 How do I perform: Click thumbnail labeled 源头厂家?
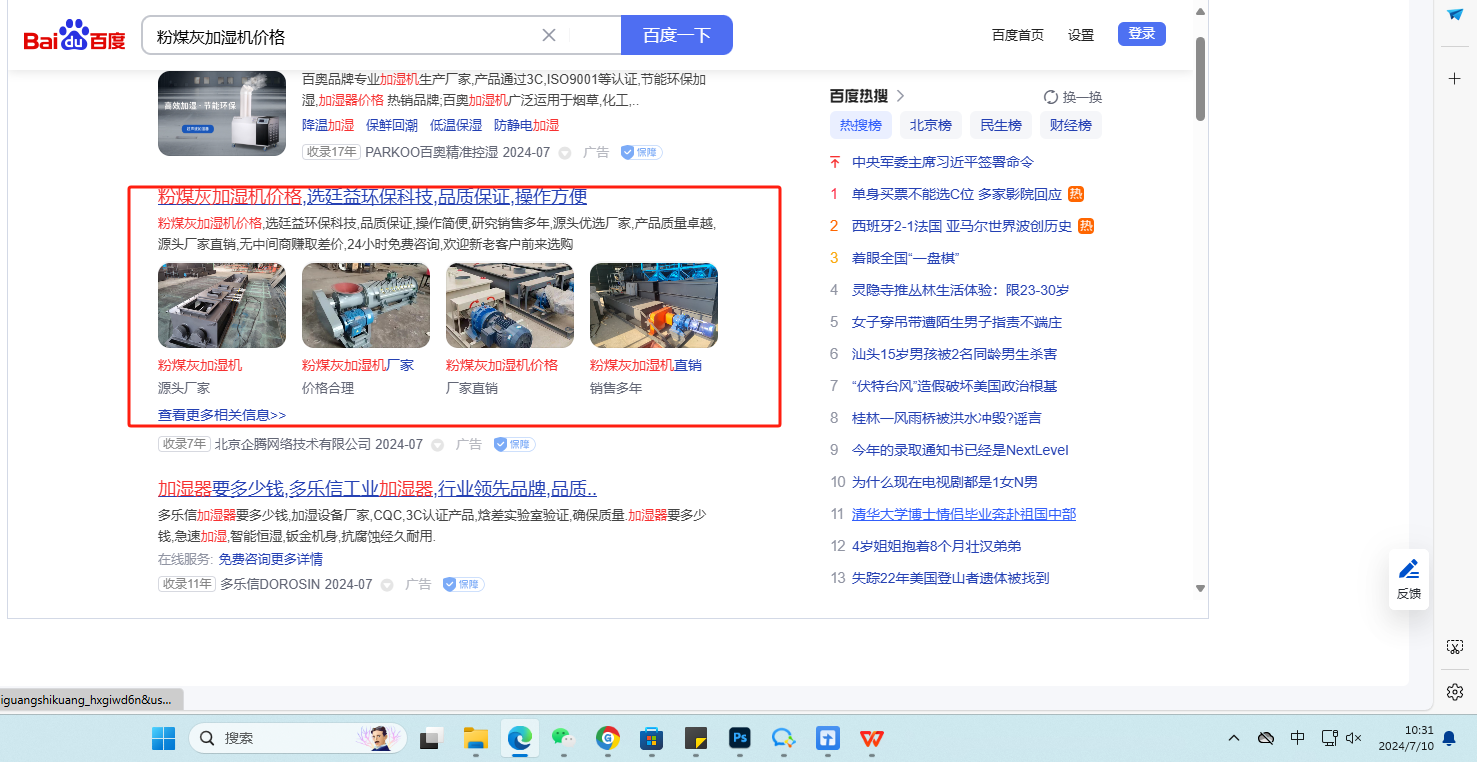click(x=222, y=305)
